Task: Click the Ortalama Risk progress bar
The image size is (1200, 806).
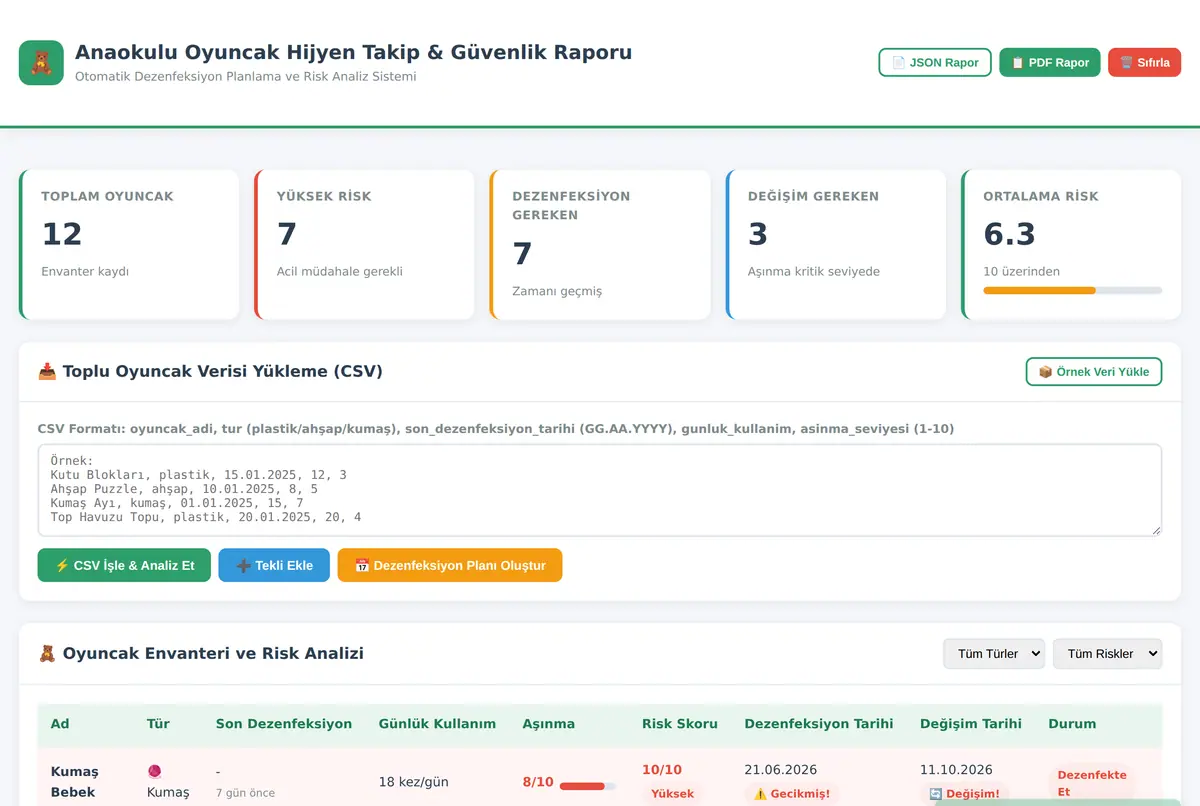Action: (1072, 290)
